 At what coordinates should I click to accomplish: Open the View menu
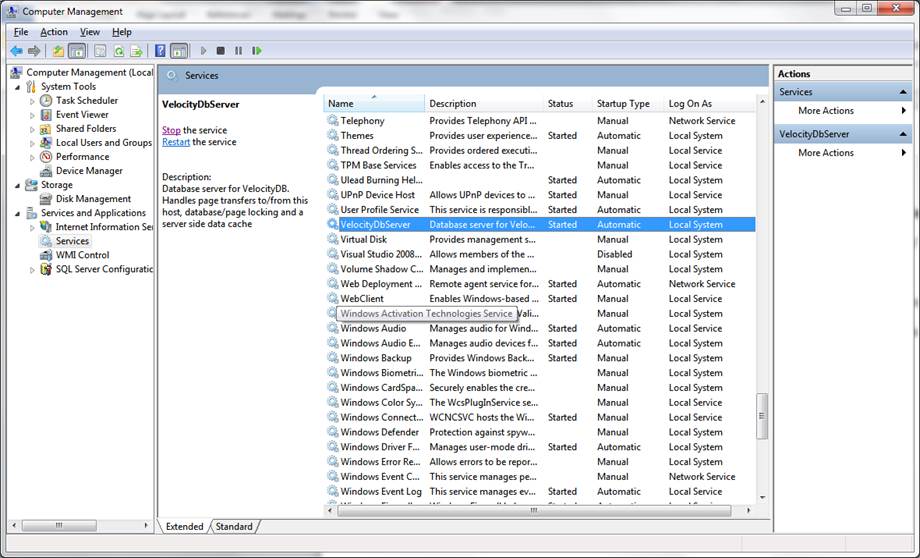pyautogui.click(x=90, y=32)
